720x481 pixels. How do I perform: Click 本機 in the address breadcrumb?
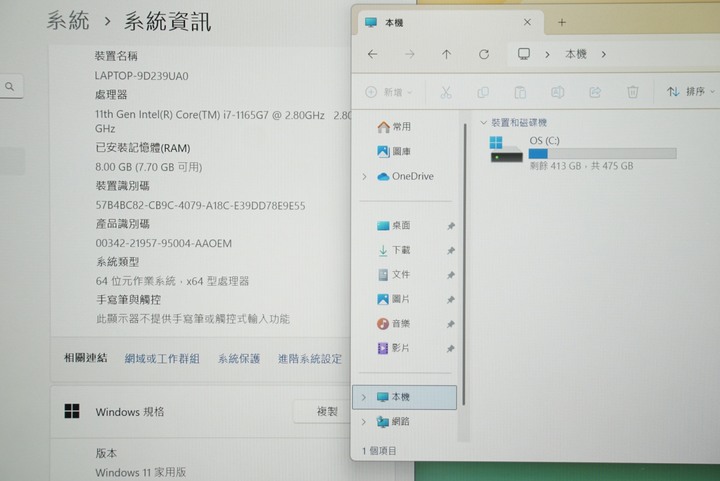576,54
